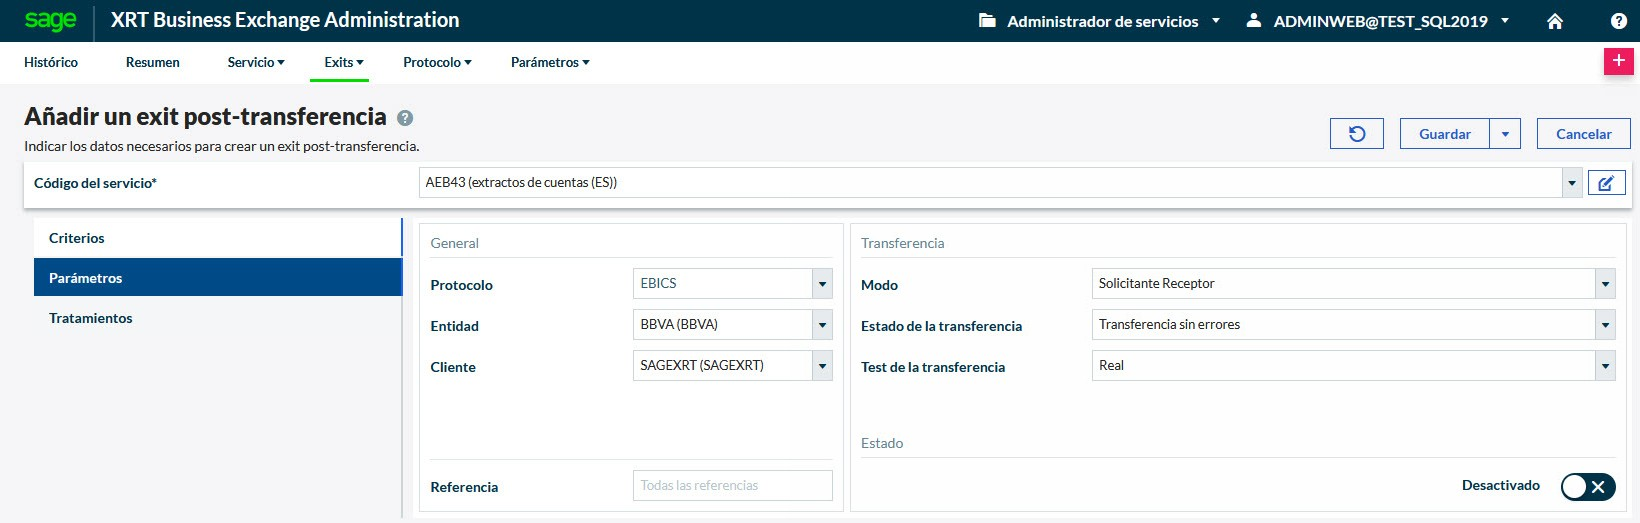Click the Sage logo
The height and width of the screenshot is (523, 1640).
50,20
